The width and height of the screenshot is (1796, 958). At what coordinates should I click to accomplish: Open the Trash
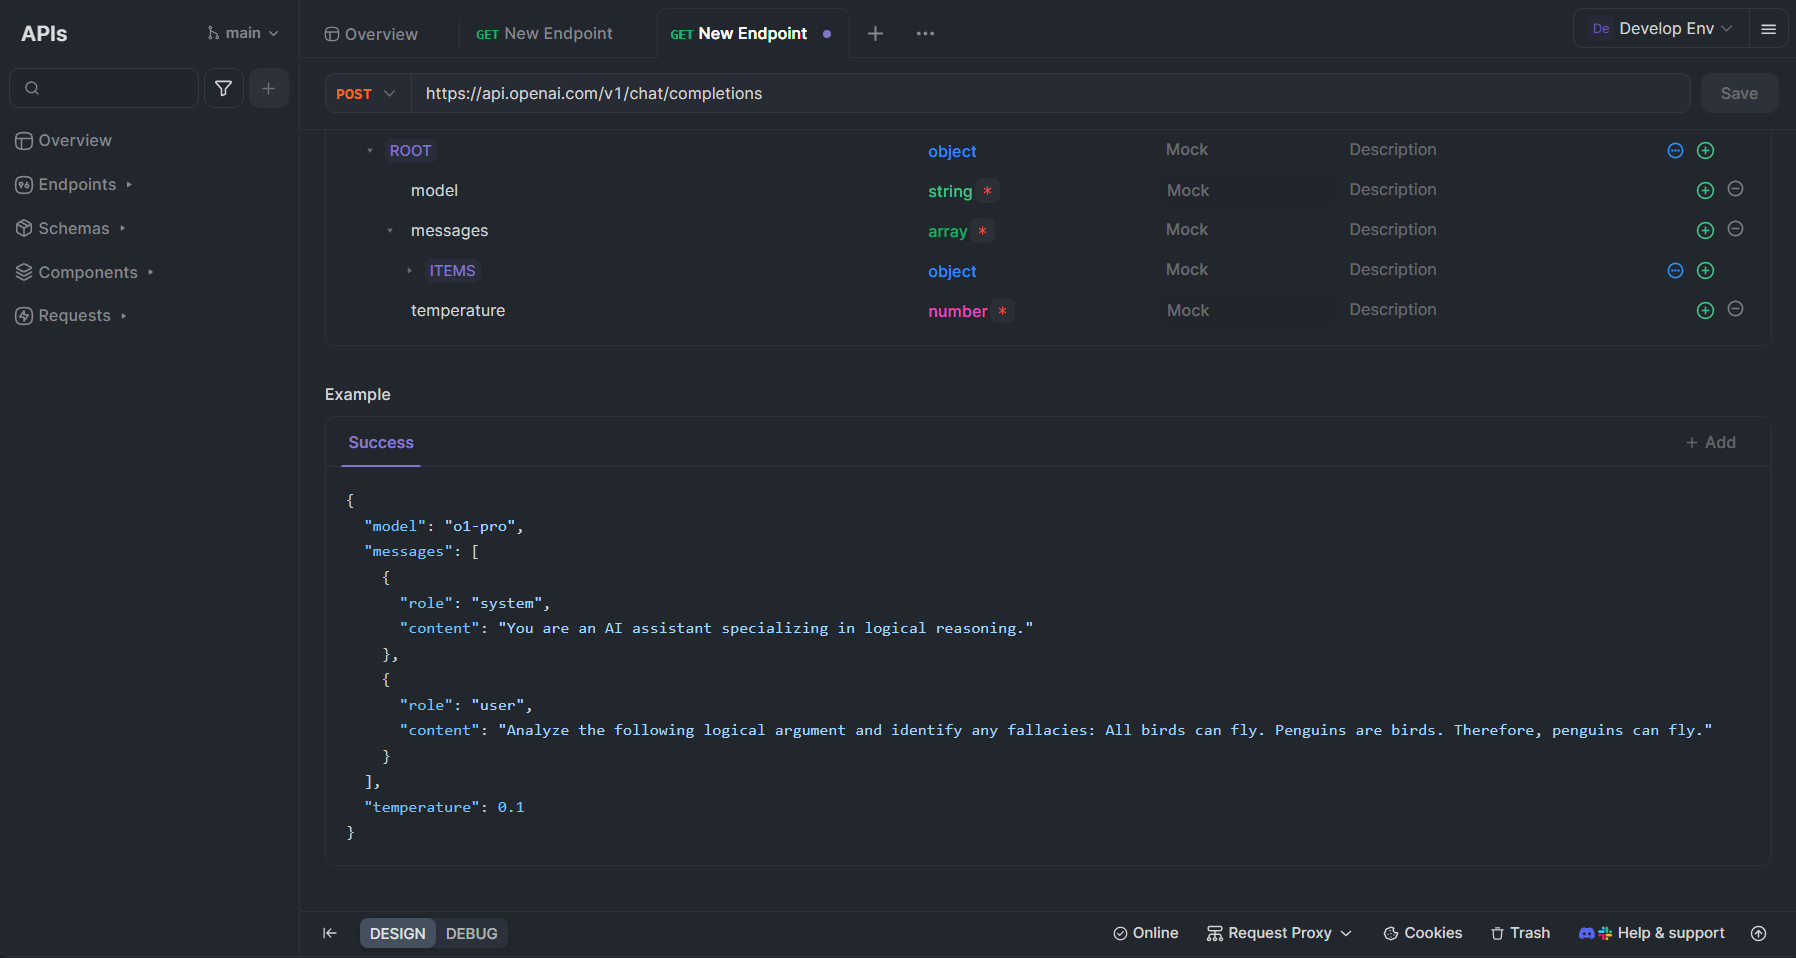pos(1520,934)
